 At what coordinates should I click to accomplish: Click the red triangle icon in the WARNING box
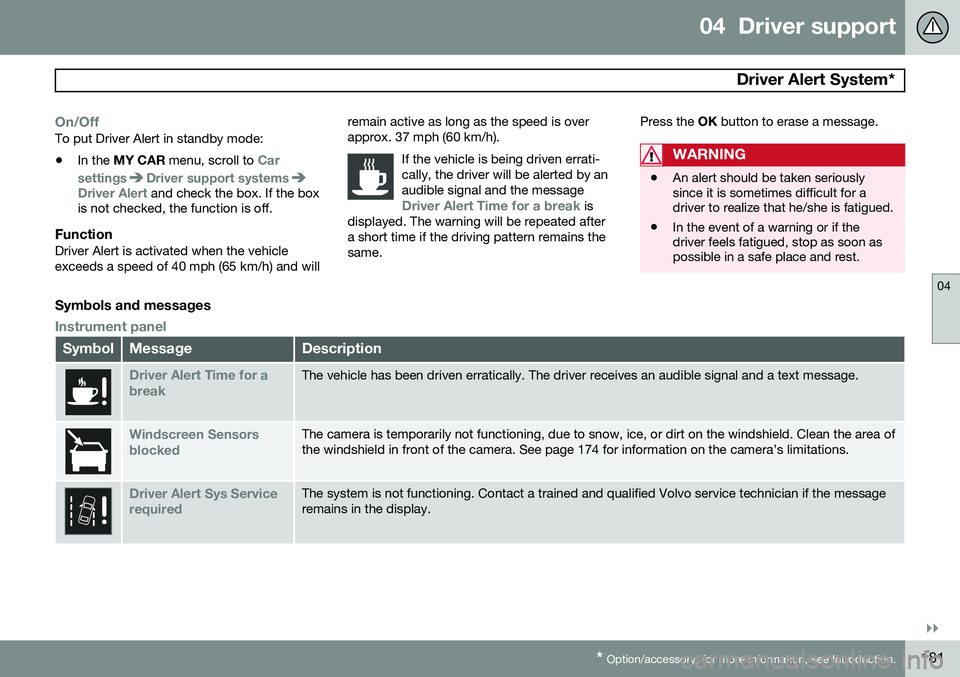651,155
